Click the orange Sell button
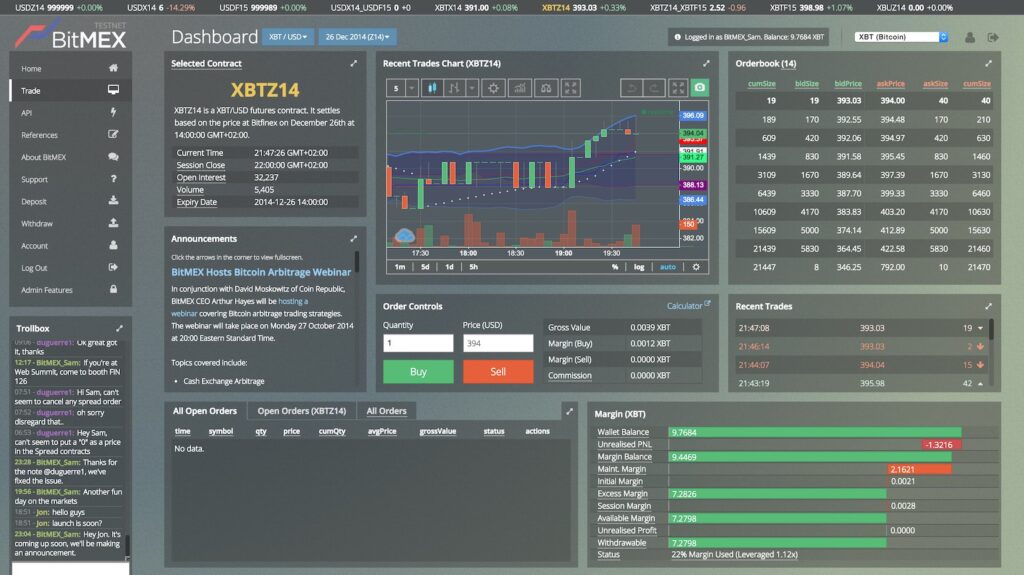The height and width of the screenshot is (575, 1024). pyautogui.click(x=498, y=372)
